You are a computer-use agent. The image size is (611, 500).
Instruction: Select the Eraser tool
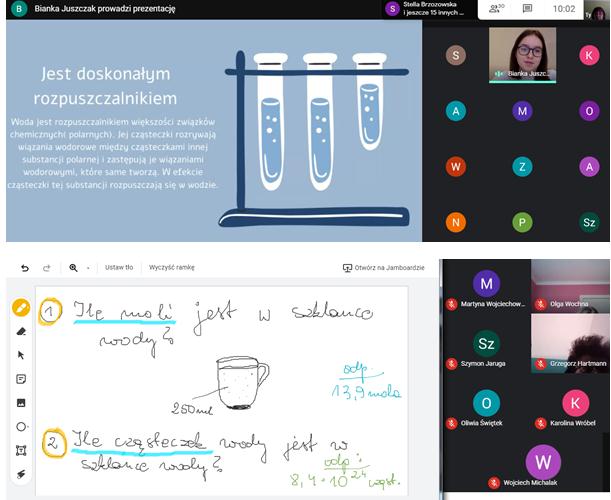click(21, 331)
